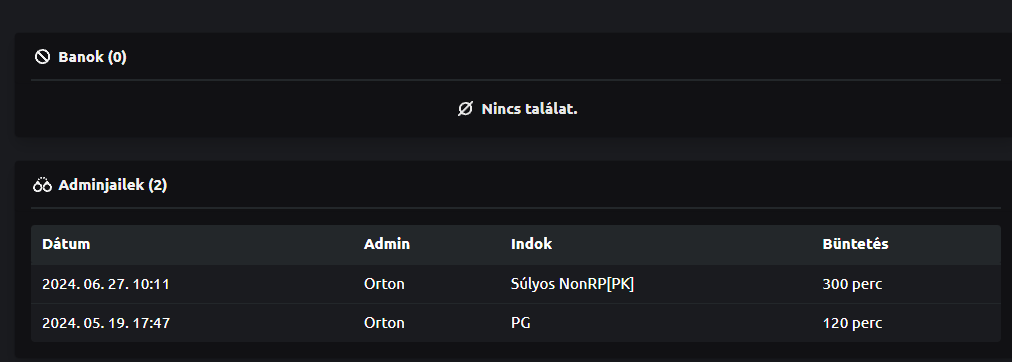
Task: Click the Súlyos NonRP[PK] reason cell
Action: [x=572, y=284]
